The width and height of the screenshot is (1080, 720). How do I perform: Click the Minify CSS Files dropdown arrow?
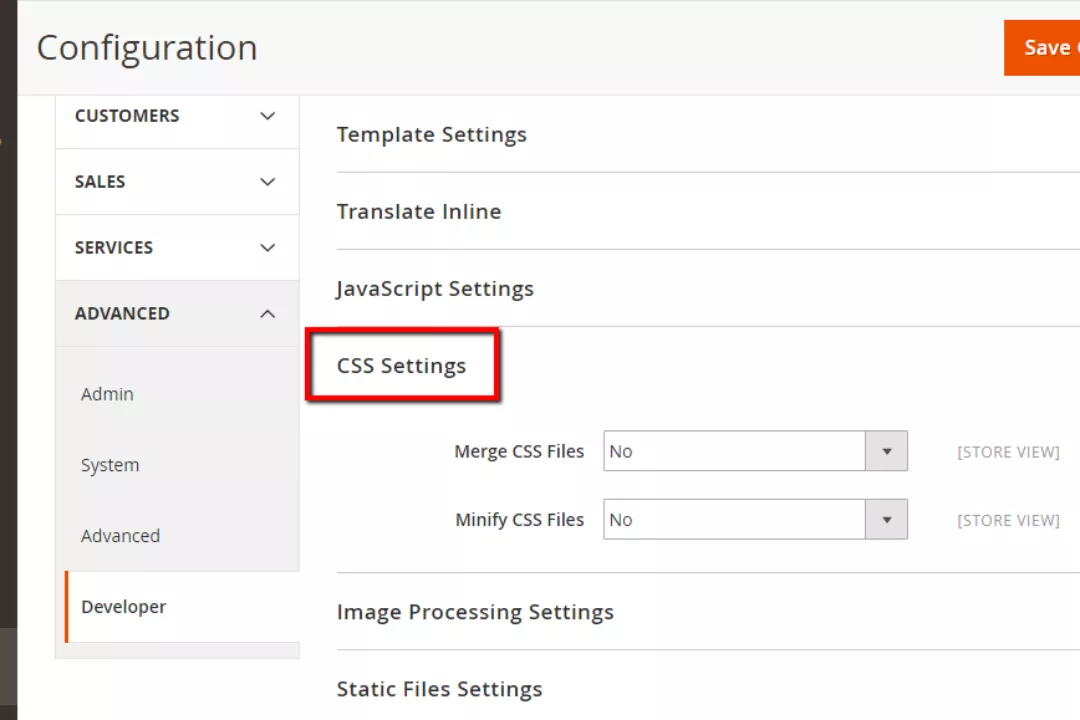[x=886, y=520]
